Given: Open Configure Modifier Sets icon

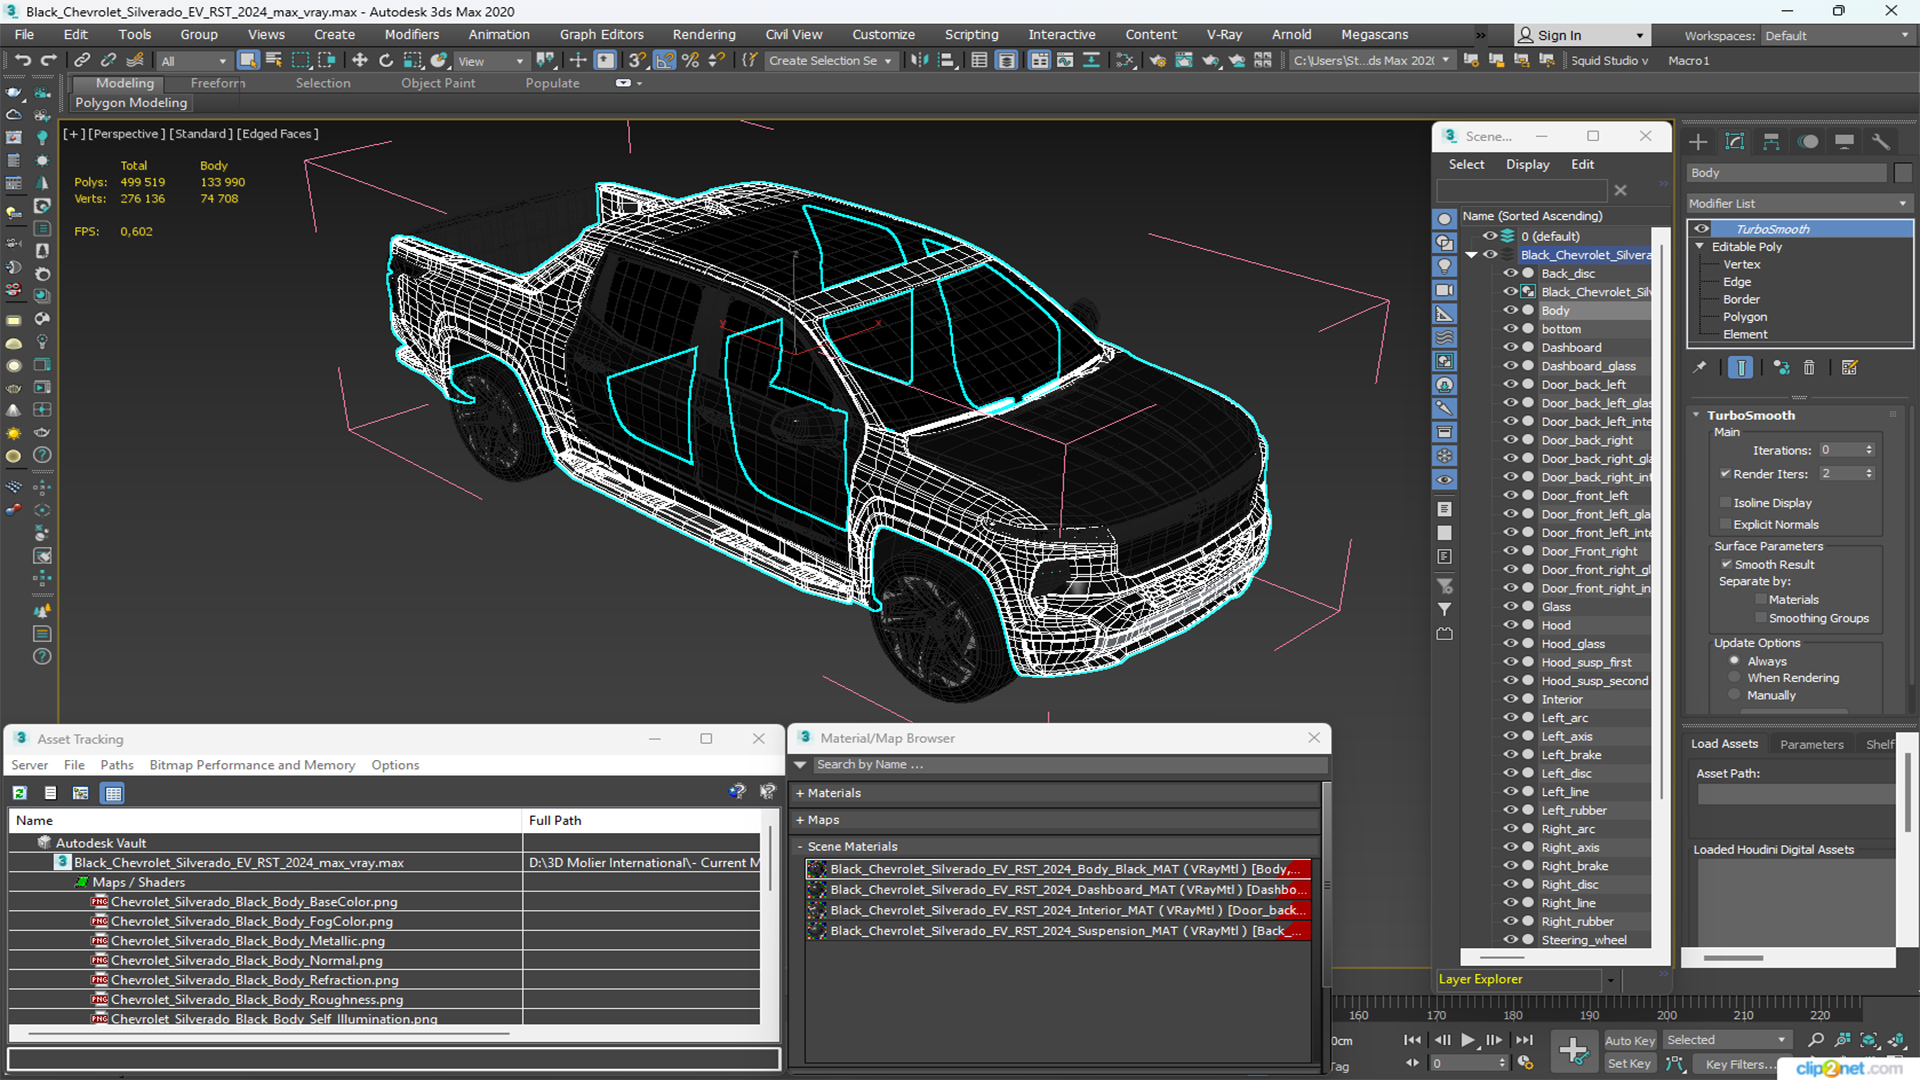Looking at the screenshot, I should click(1850, 367).
